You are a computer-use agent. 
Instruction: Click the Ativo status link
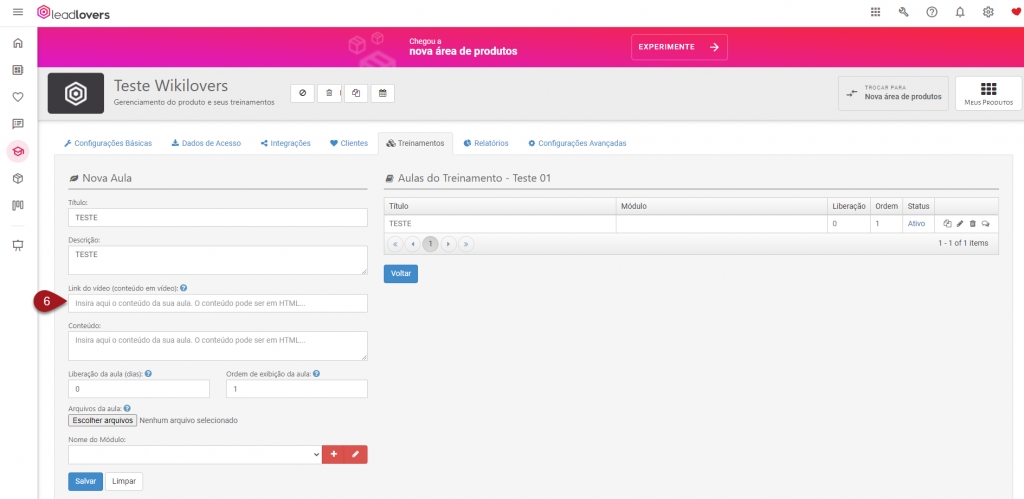click(x=916, y=224)
